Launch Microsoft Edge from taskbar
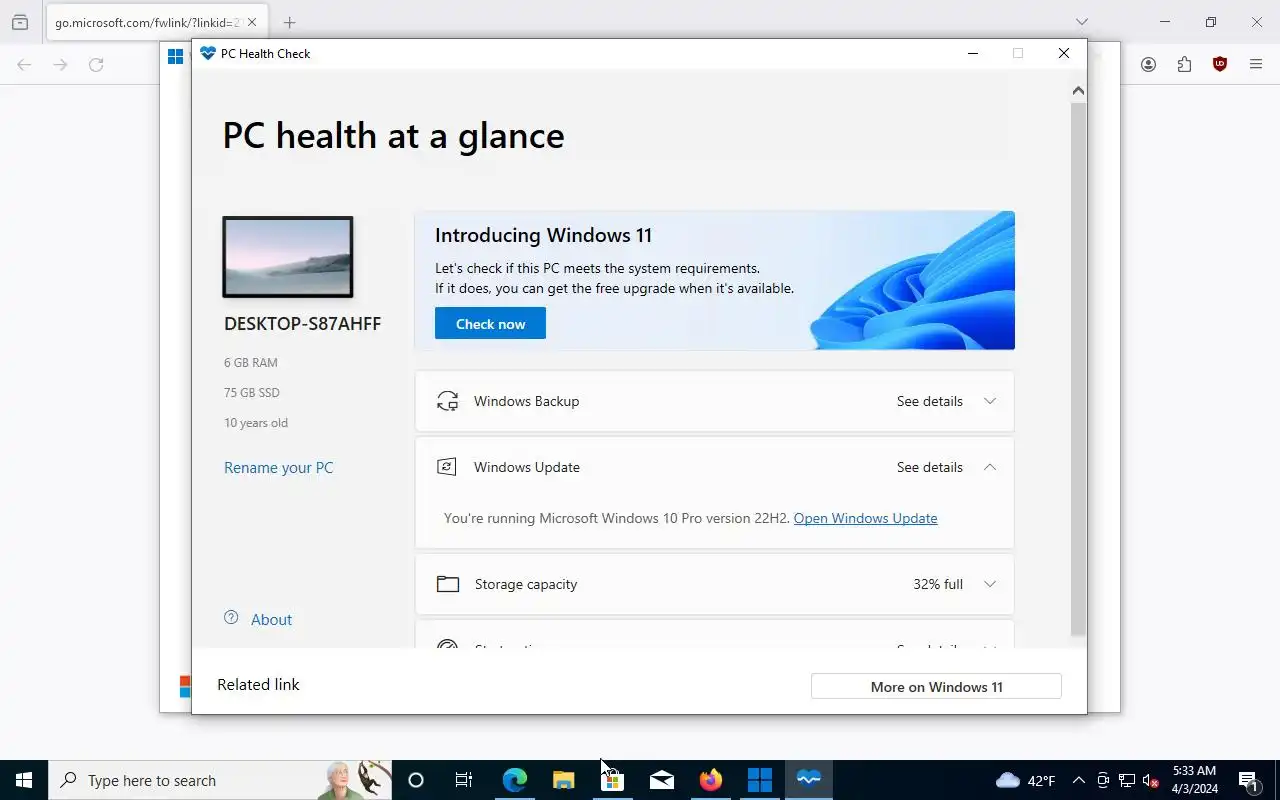The height and width of the screenshot is (800, 1280). tap(514, 780)
